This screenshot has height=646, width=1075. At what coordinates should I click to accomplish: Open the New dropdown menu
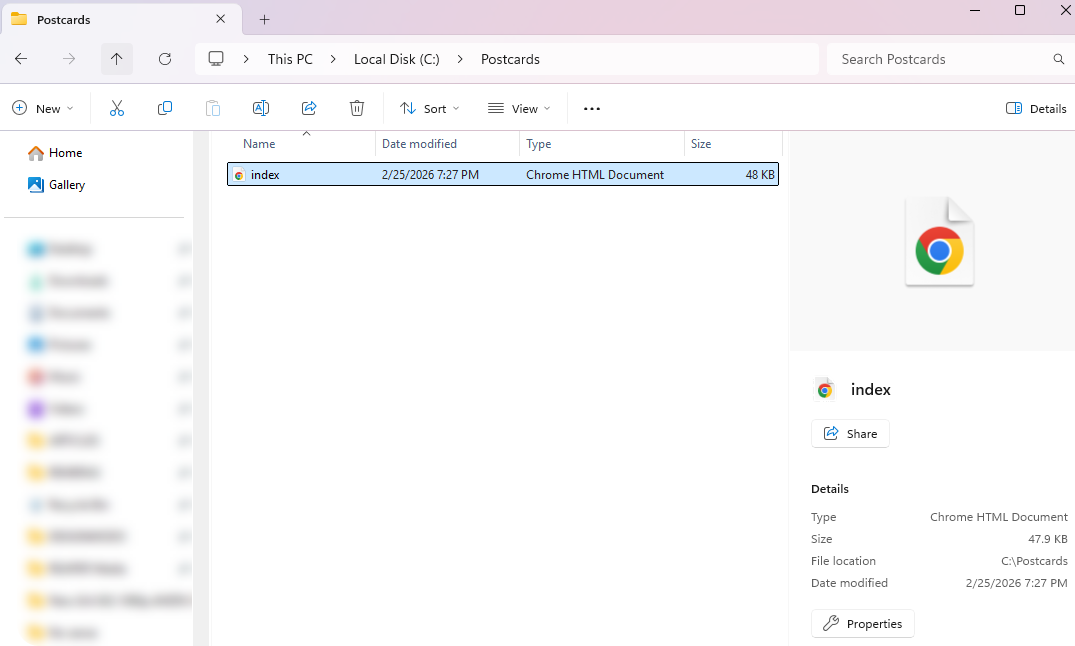coord(43,108)
